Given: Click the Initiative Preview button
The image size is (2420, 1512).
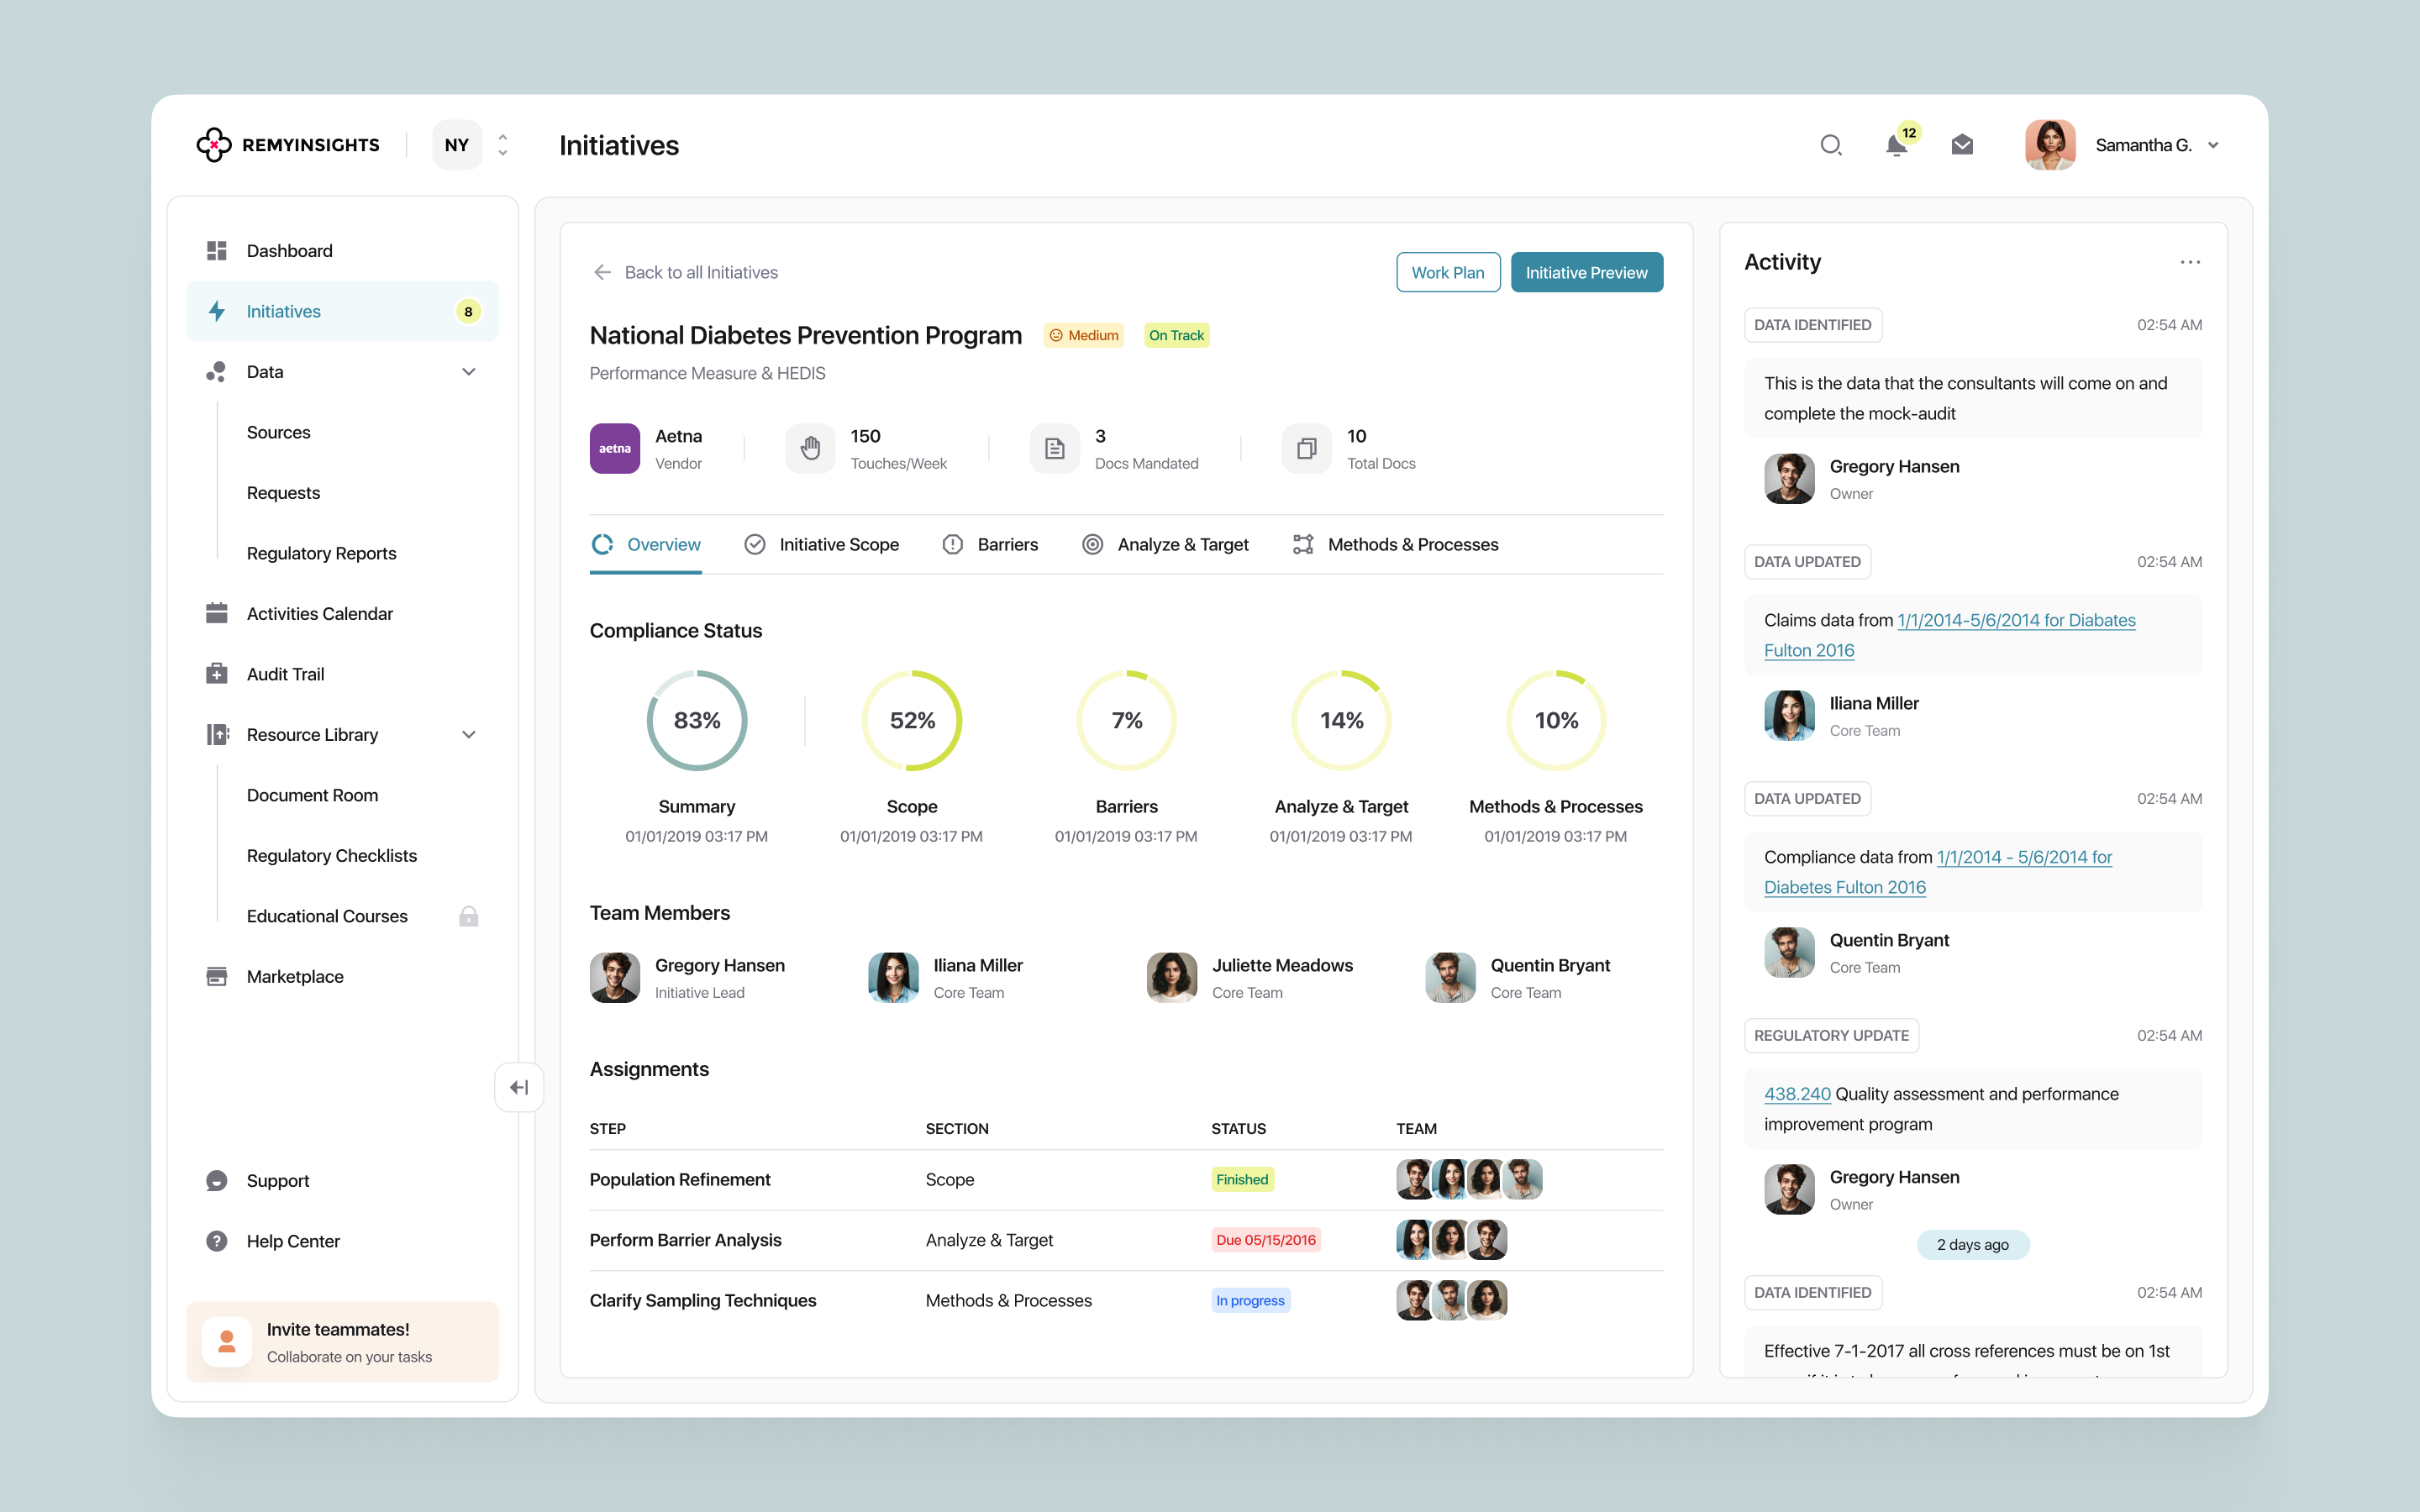Looking at the screenshot, I should click(1586, 272).
